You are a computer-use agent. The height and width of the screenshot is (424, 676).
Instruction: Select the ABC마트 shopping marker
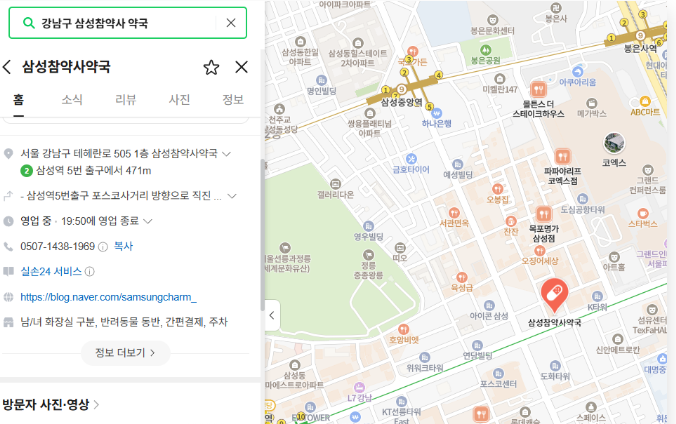[x=645, y=101]
